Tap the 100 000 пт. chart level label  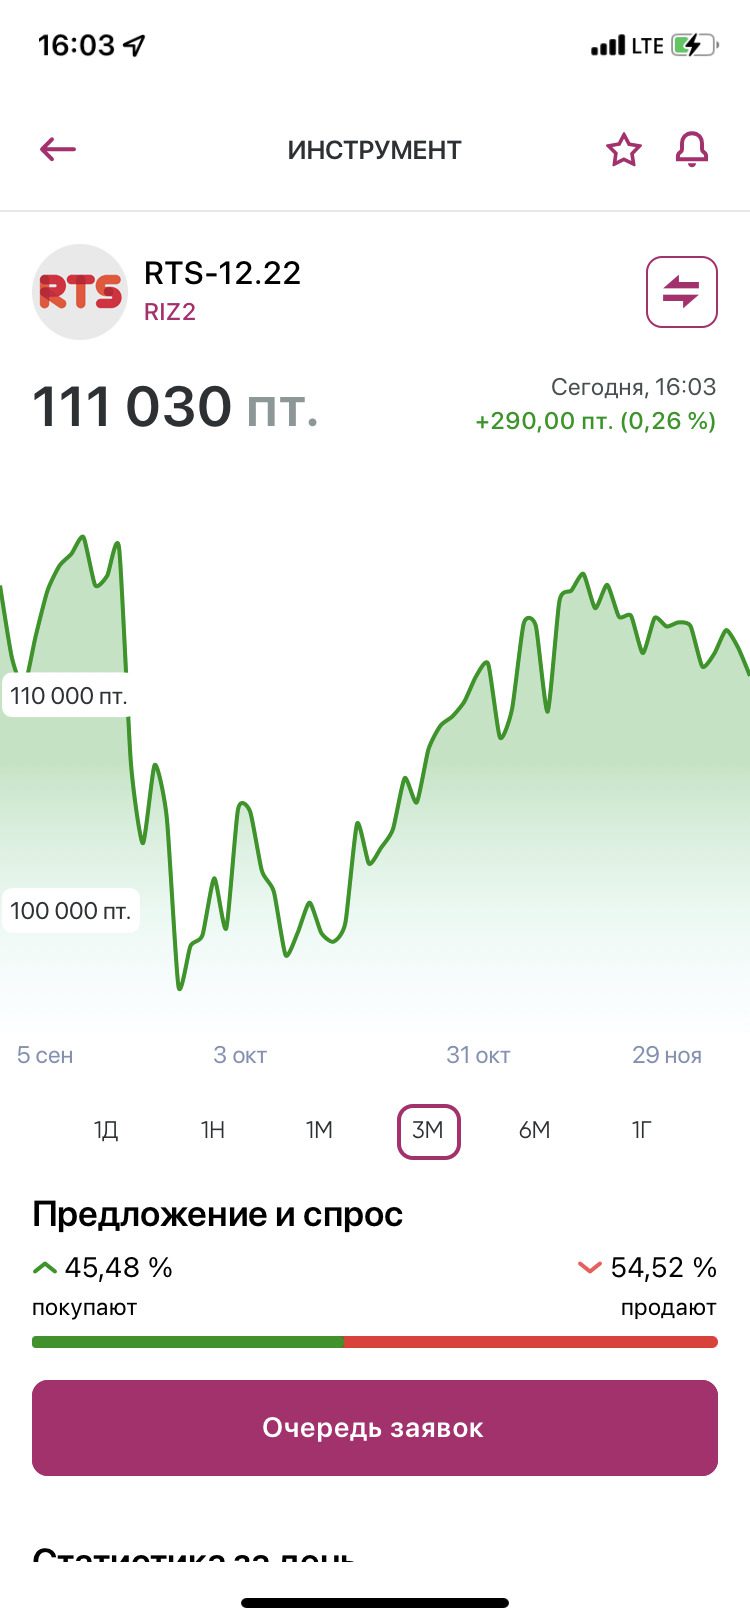click(70, 911)
